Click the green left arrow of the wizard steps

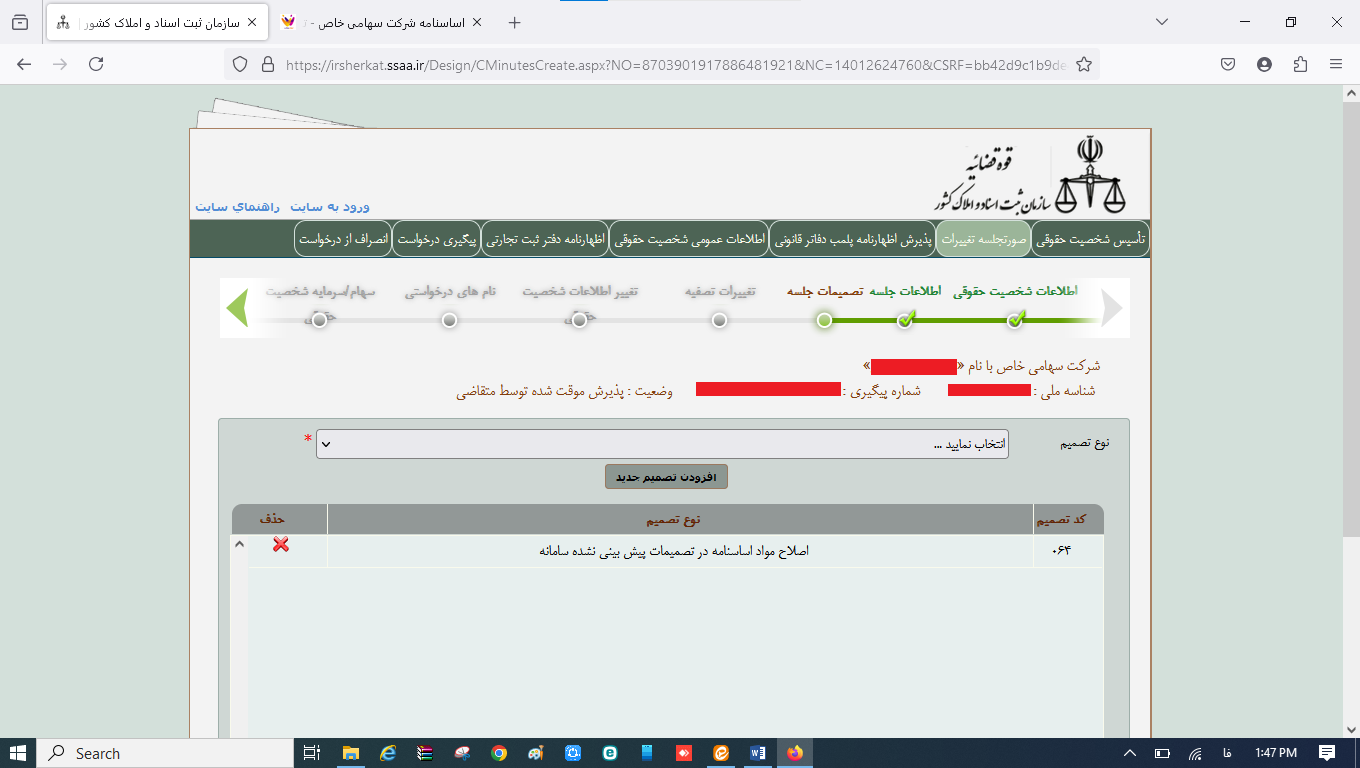point(237,308)
